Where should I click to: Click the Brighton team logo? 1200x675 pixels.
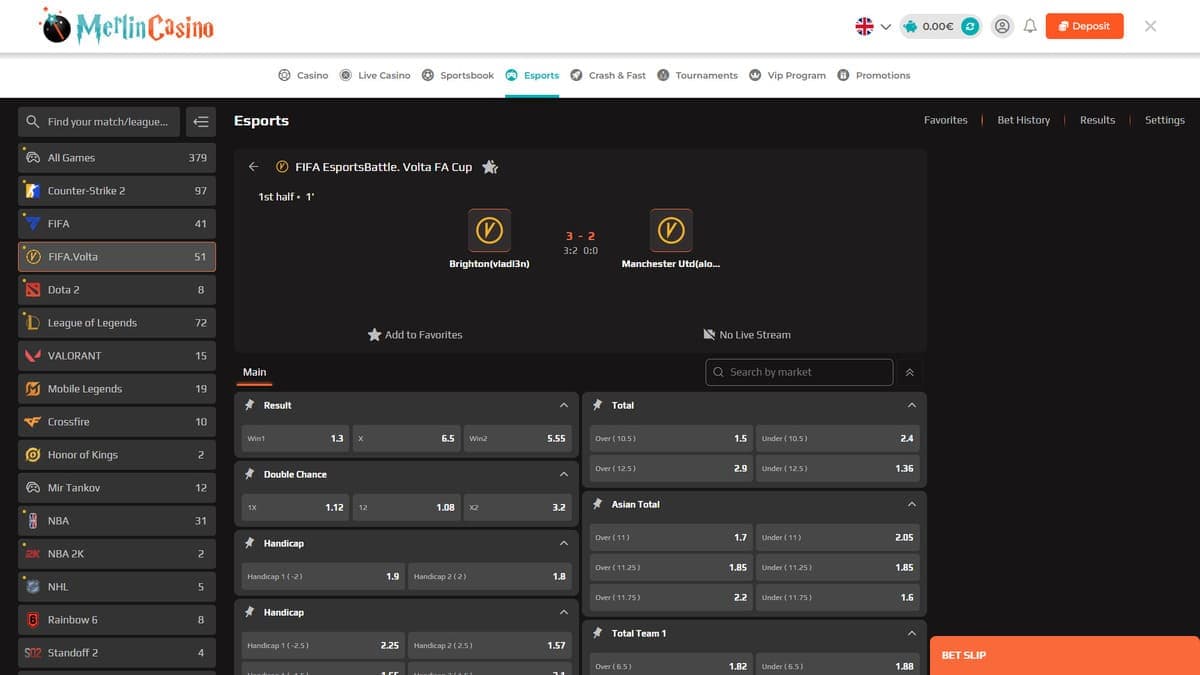(489, 230)
